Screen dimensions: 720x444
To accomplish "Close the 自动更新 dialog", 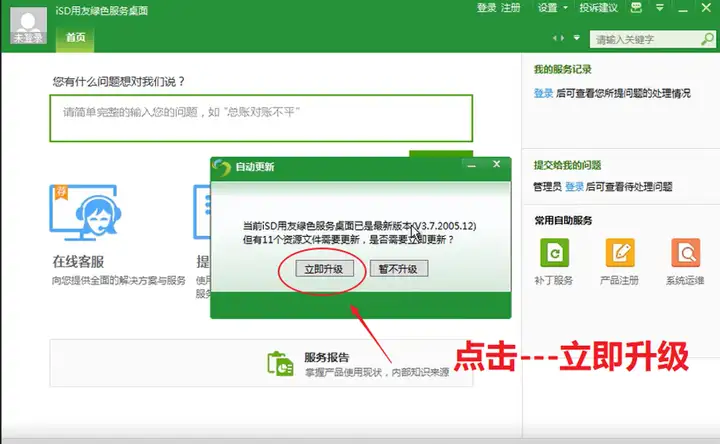I will (x=496, y=164).
